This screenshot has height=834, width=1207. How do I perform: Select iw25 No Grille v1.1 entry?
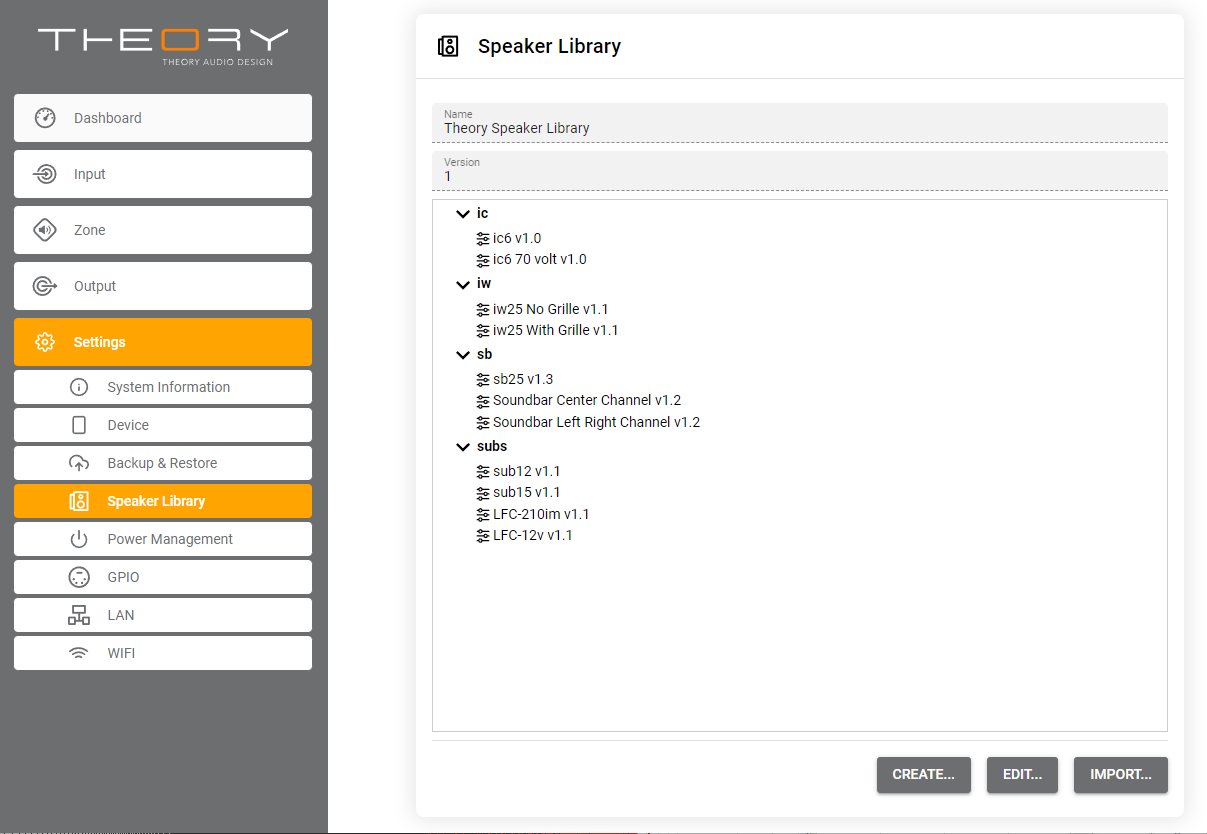point(551,310)
